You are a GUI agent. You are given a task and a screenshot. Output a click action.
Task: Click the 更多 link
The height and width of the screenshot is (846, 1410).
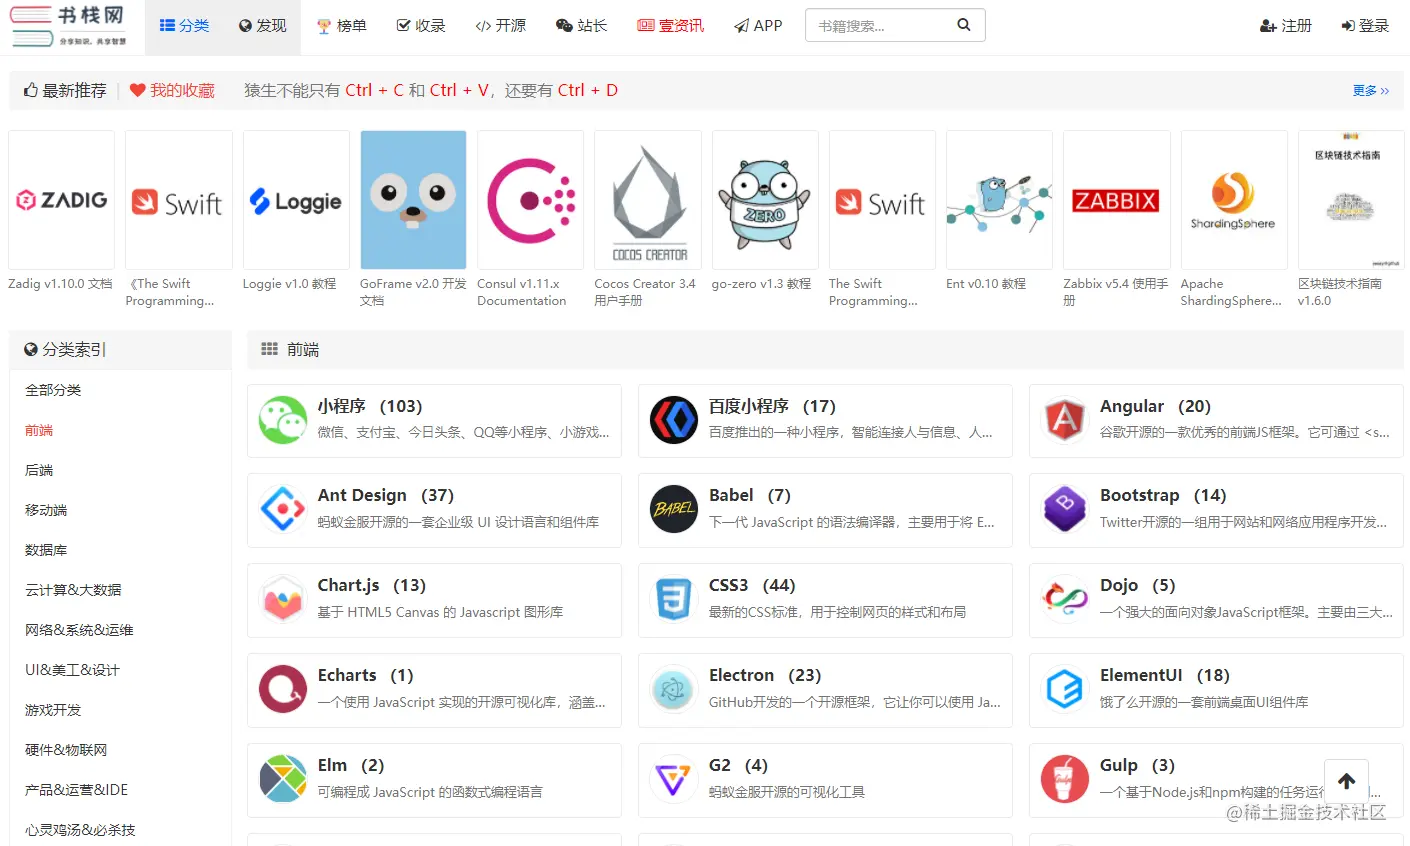(x=1371, y=90)
